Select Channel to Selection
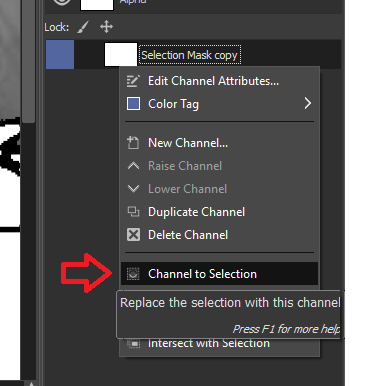 coord(219,274)
